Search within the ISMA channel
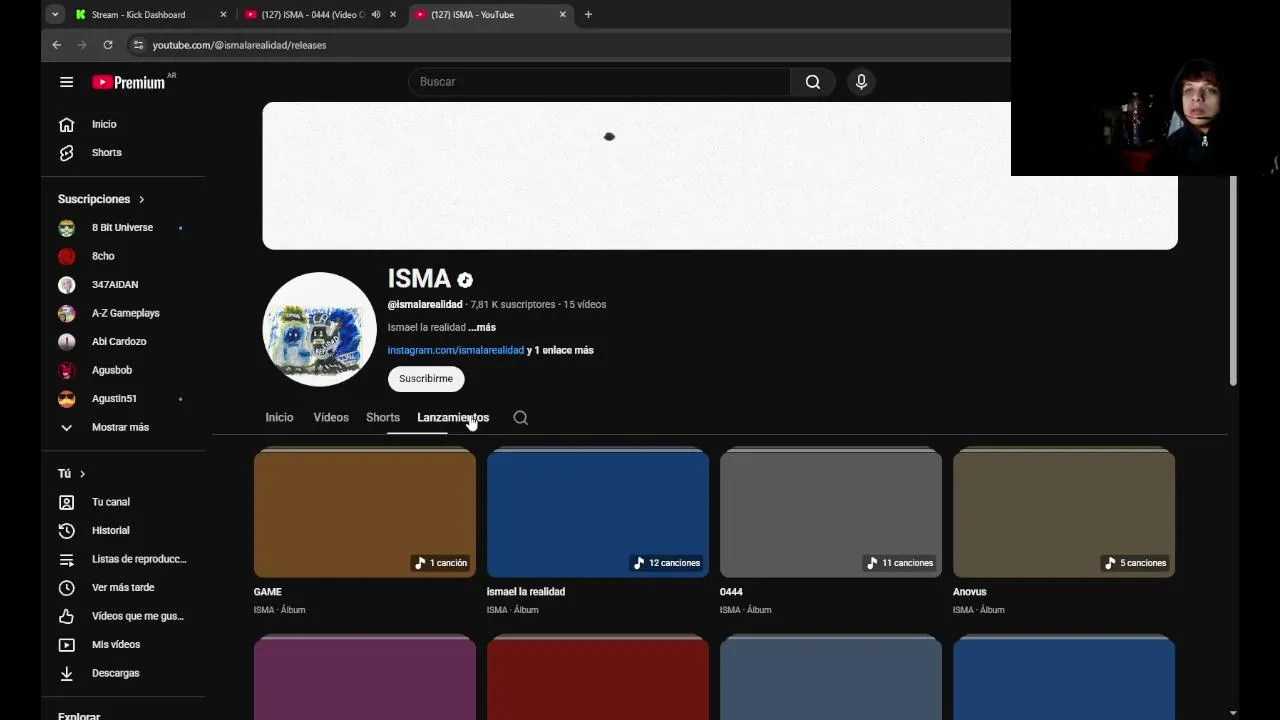Viewport: 1280px width, 720px height. [521, 418]
